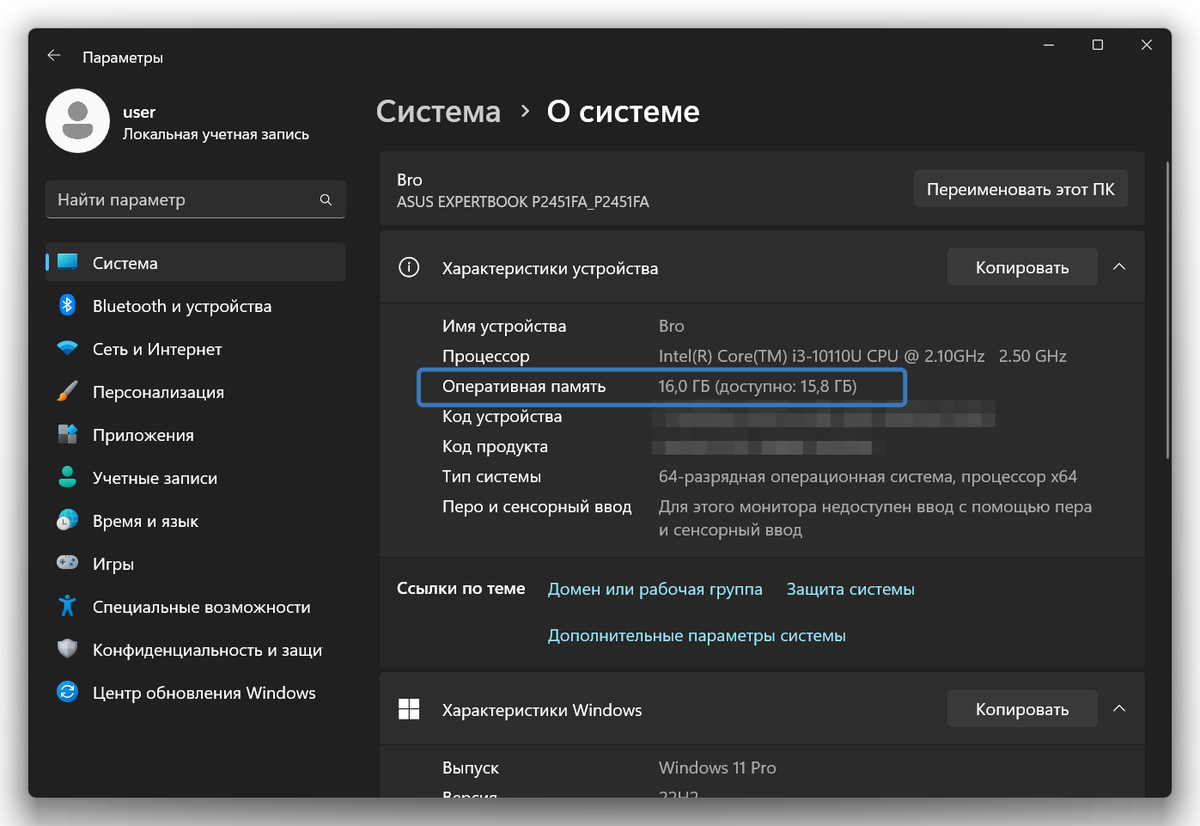
Task: Open Система in the sidebar
Action: (196, 263)
